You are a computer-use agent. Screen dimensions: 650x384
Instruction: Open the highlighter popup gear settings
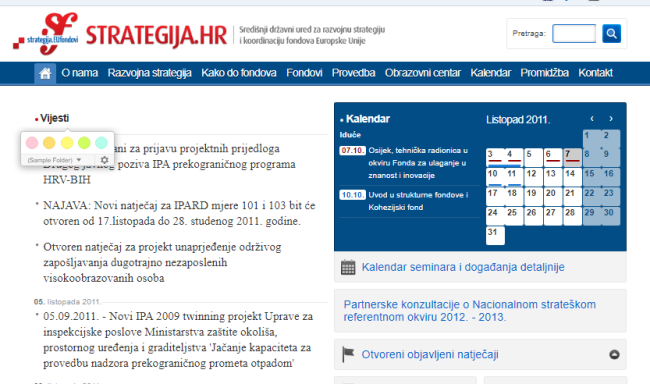(x=104, y=160)
